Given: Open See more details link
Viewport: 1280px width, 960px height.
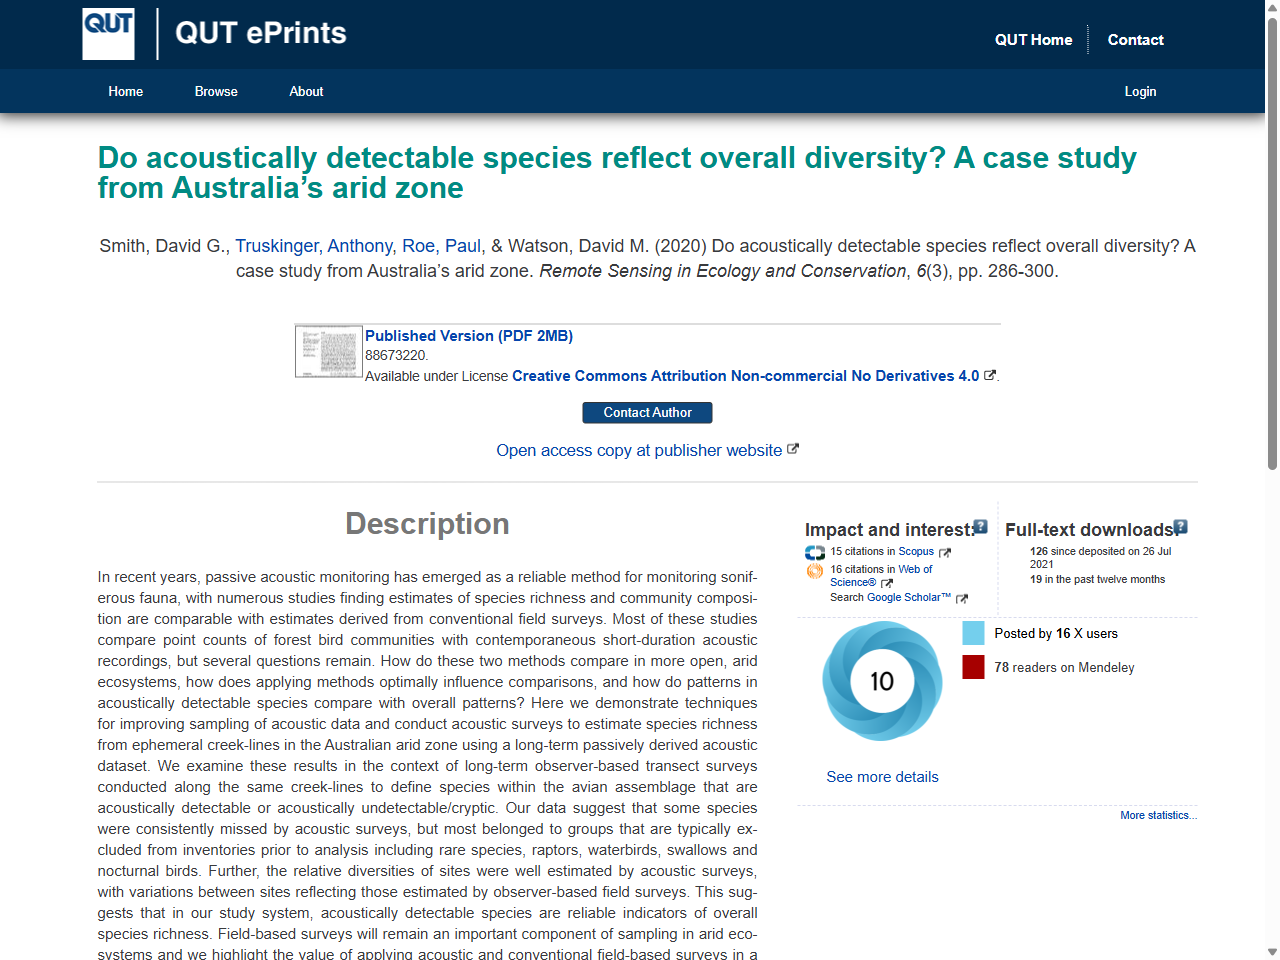Looking at the screenshot, I should click(882, 777).
